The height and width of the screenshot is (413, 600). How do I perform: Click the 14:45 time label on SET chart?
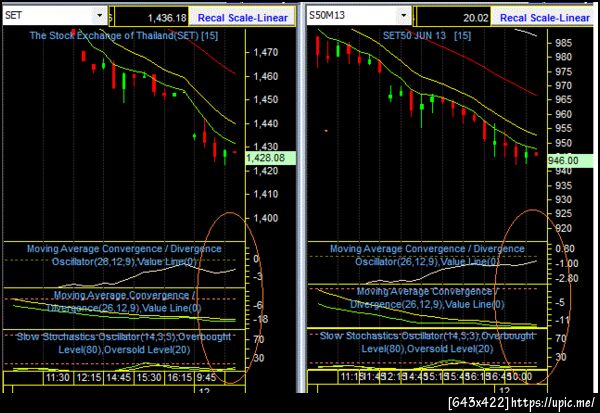119,377
